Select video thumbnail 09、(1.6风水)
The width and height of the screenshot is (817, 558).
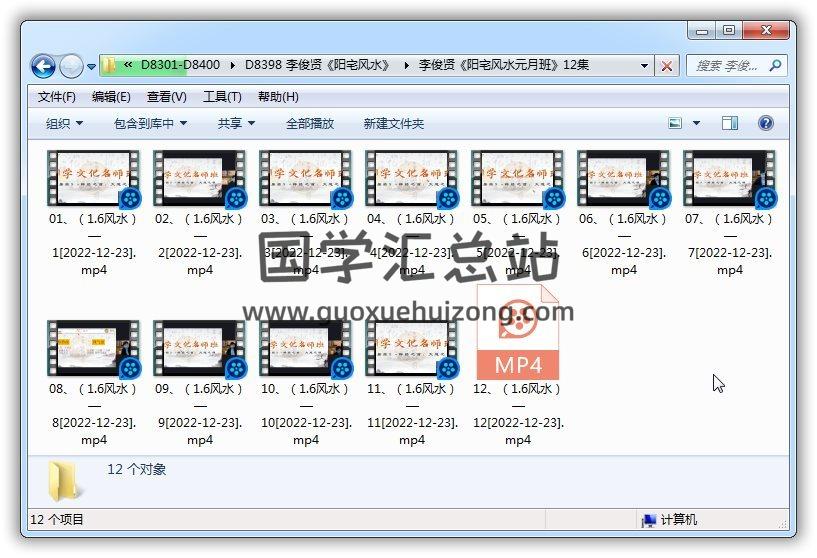point(200,349)
